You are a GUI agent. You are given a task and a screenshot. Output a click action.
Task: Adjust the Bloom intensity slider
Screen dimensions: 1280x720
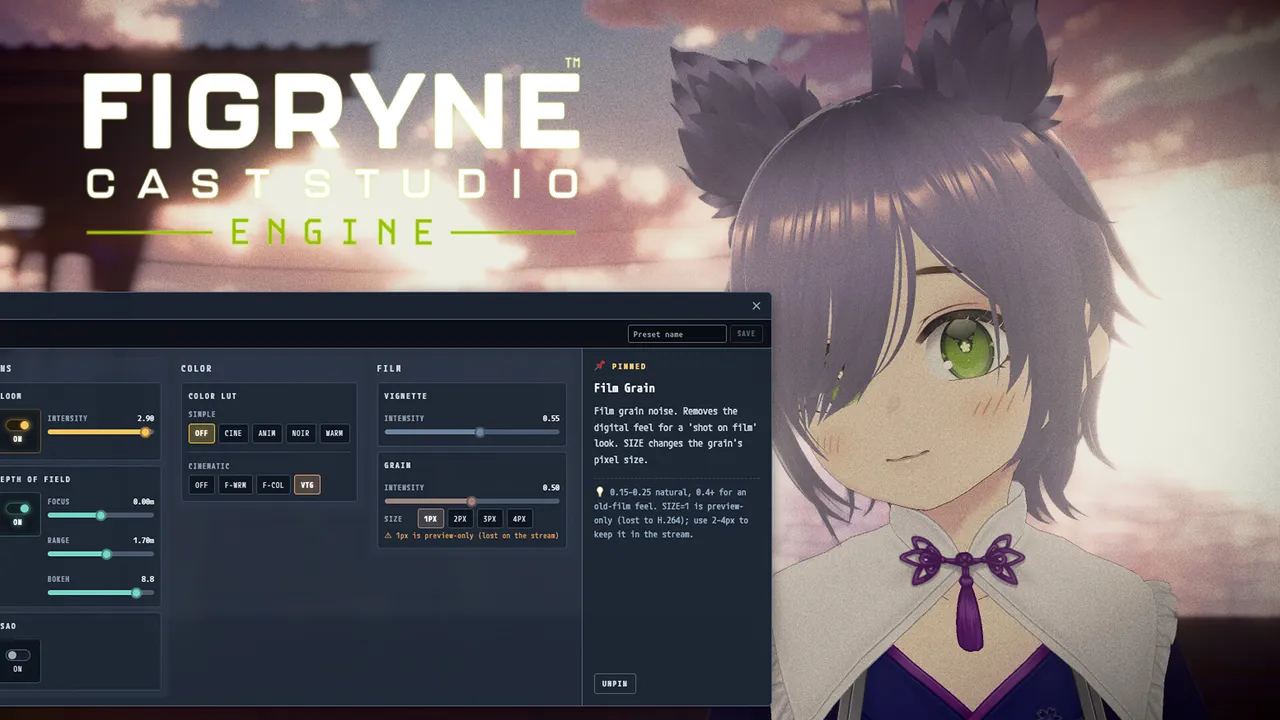pyautogui.click(x=101, y=432)
